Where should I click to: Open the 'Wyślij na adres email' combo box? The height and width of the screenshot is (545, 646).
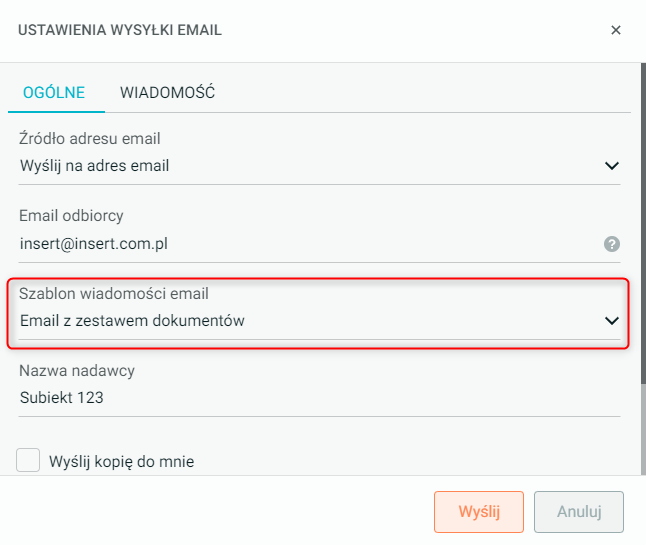click(x=300, y=166)
